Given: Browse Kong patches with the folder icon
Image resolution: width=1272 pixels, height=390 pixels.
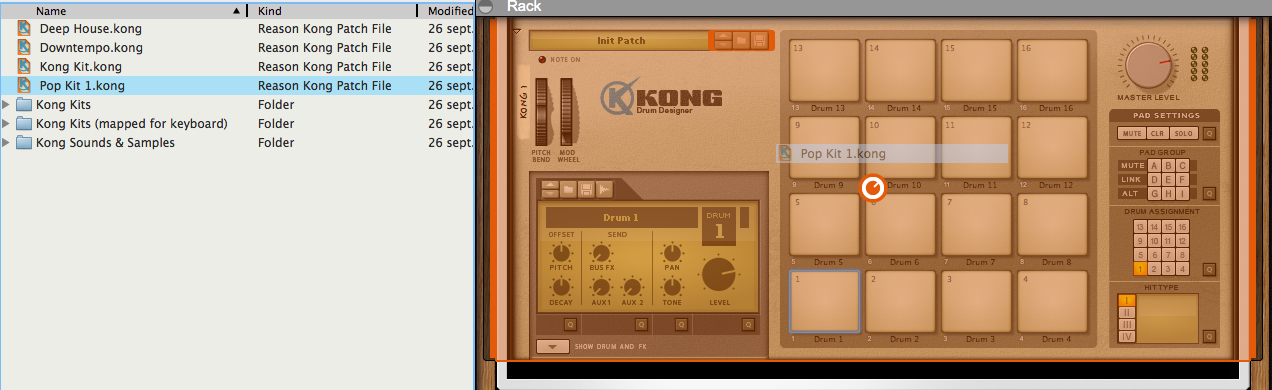Looking at the screenshot, I should coord(741,41).
